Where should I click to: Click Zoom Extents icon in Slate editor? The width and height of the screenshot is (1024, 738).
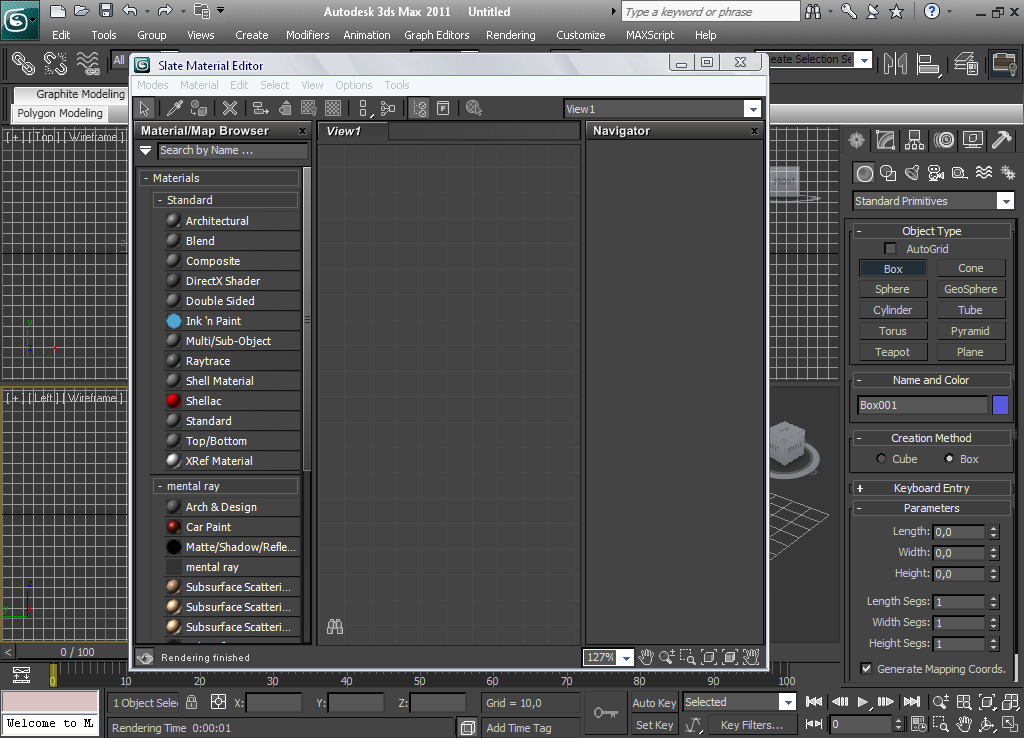[709, 657]
